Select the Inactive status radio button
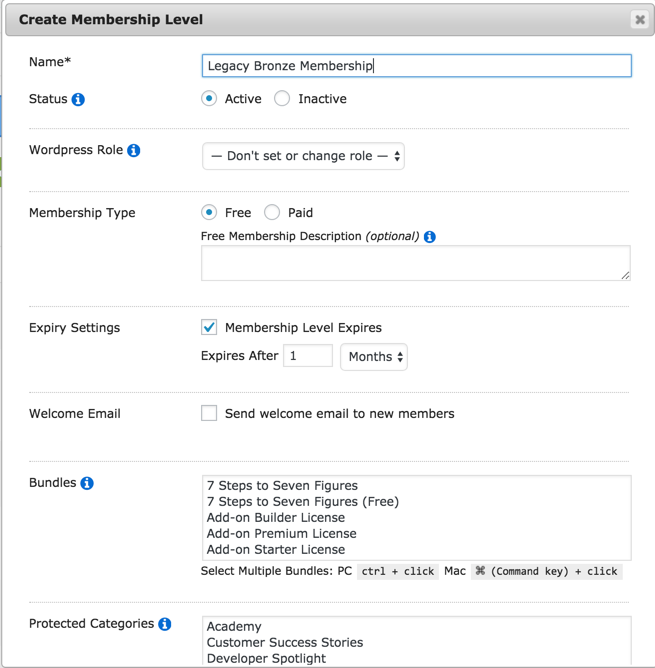This screenshot has height=668, width=655. point(282,99)
